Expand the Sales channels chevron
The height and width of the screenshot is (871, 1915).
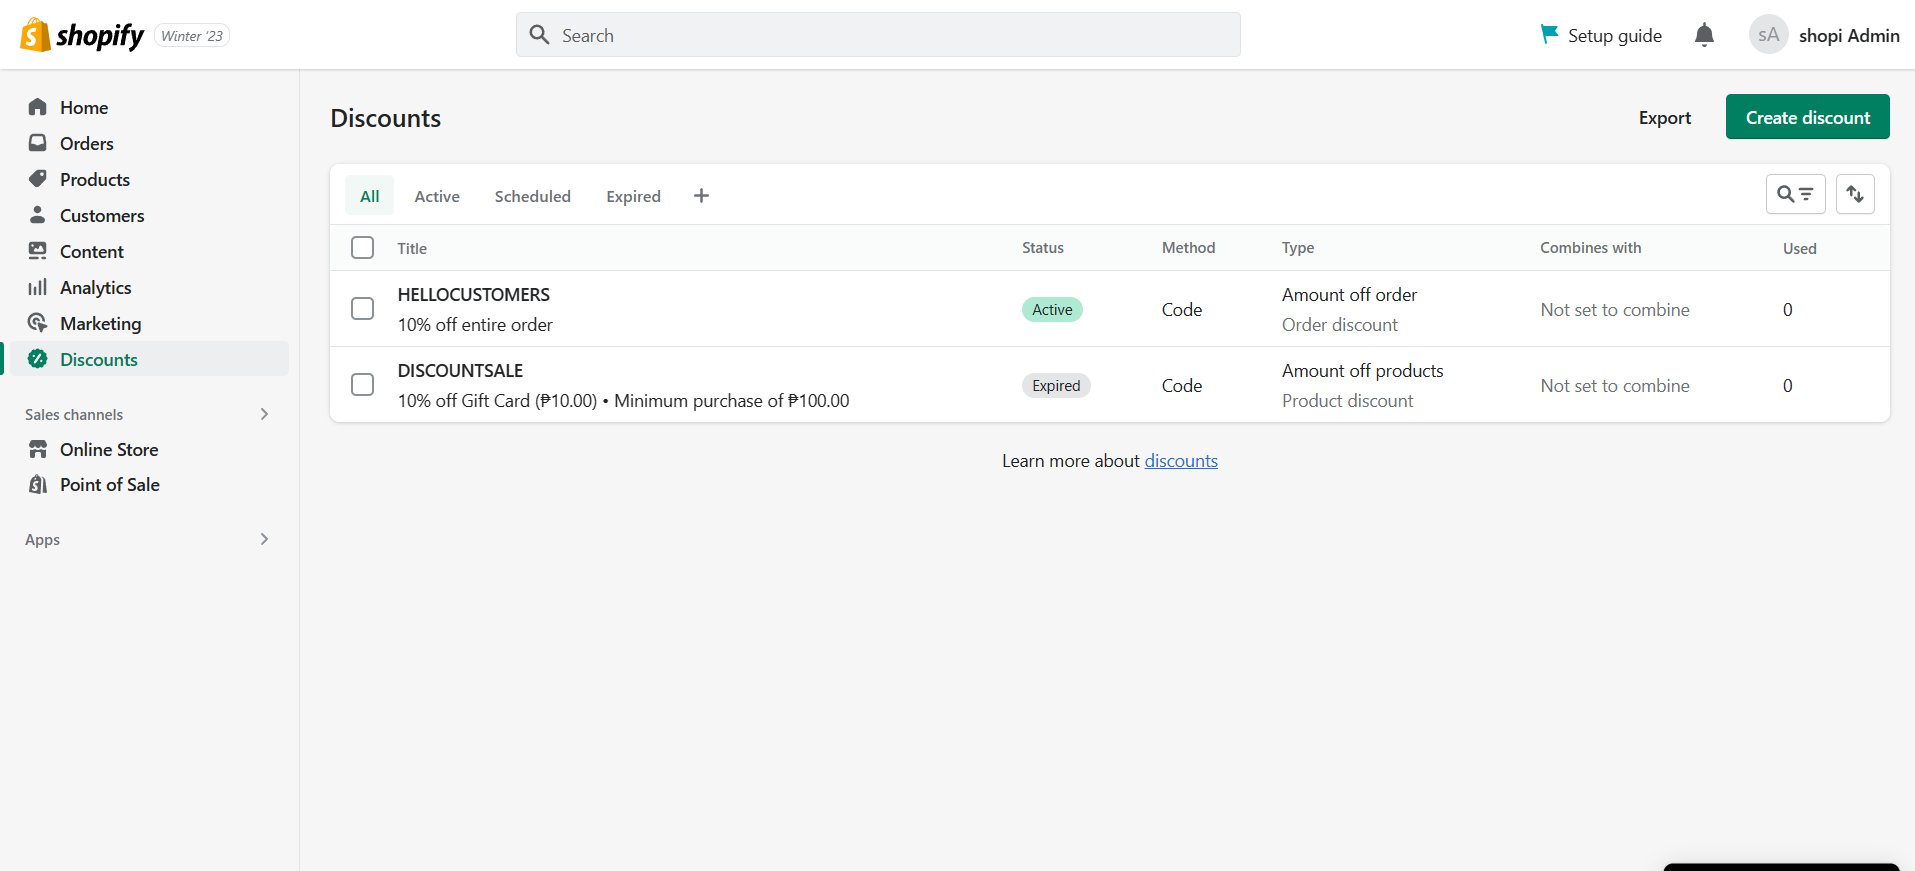pos(264,414)
